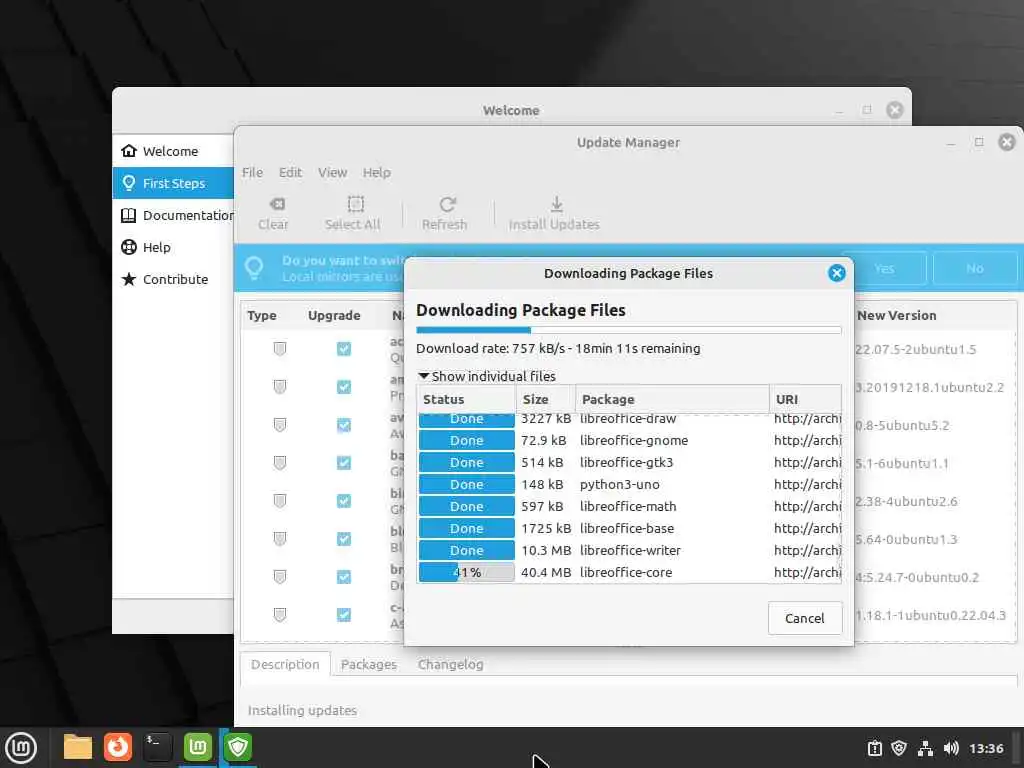Switch to the Changelog tab

pyautogui.click(x=451, y=664)
